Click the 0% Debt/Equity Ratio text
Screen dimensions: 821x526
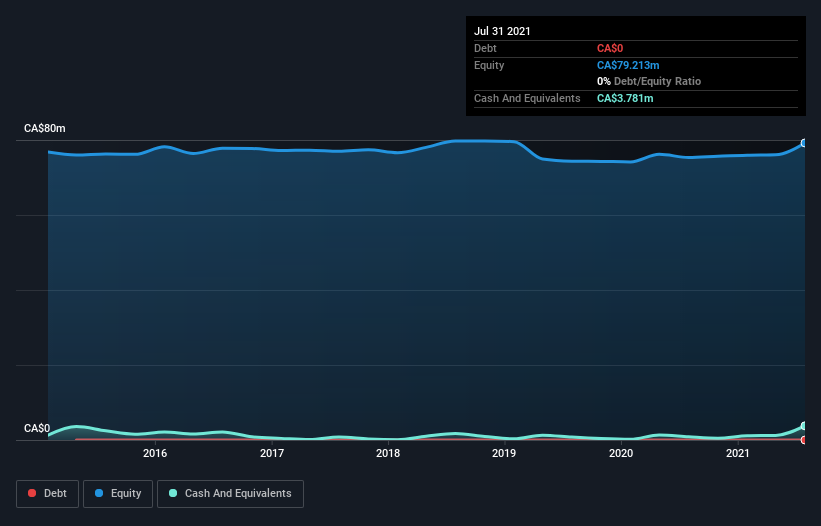point(649,82)
